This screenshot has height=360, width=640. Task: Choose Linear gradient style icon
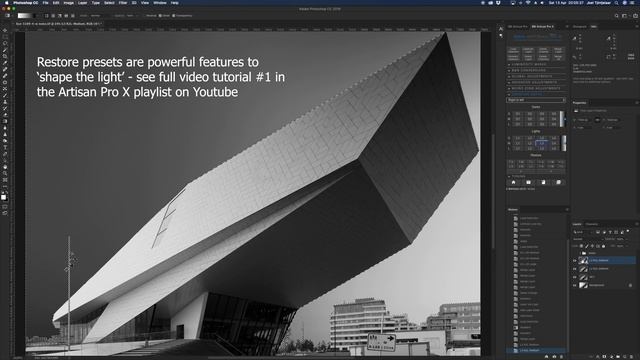click(47, 16)
